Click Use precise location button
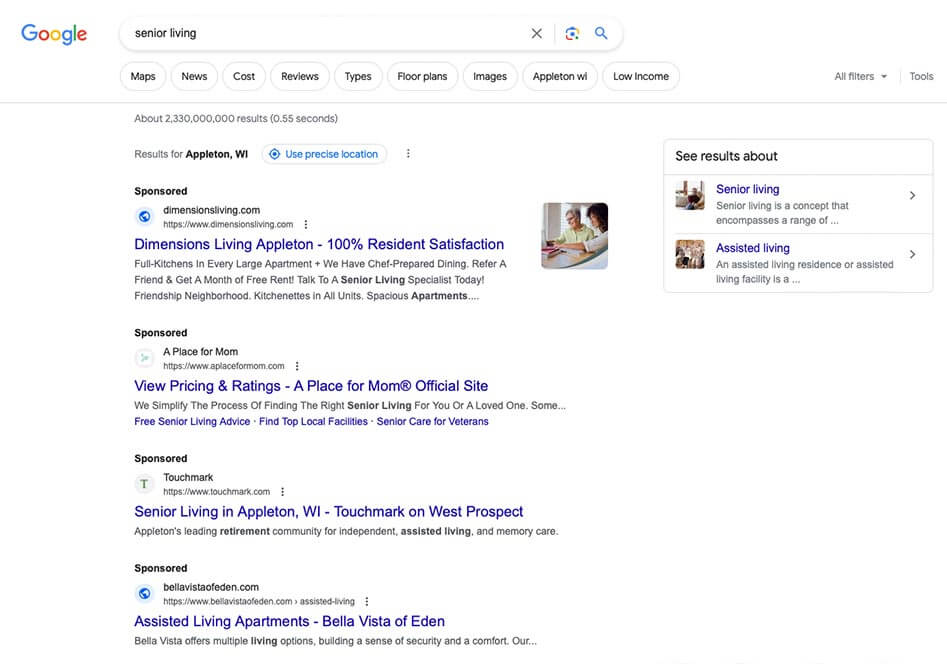The height and width of the screenshot is (664, 947). tap(324, 154)
